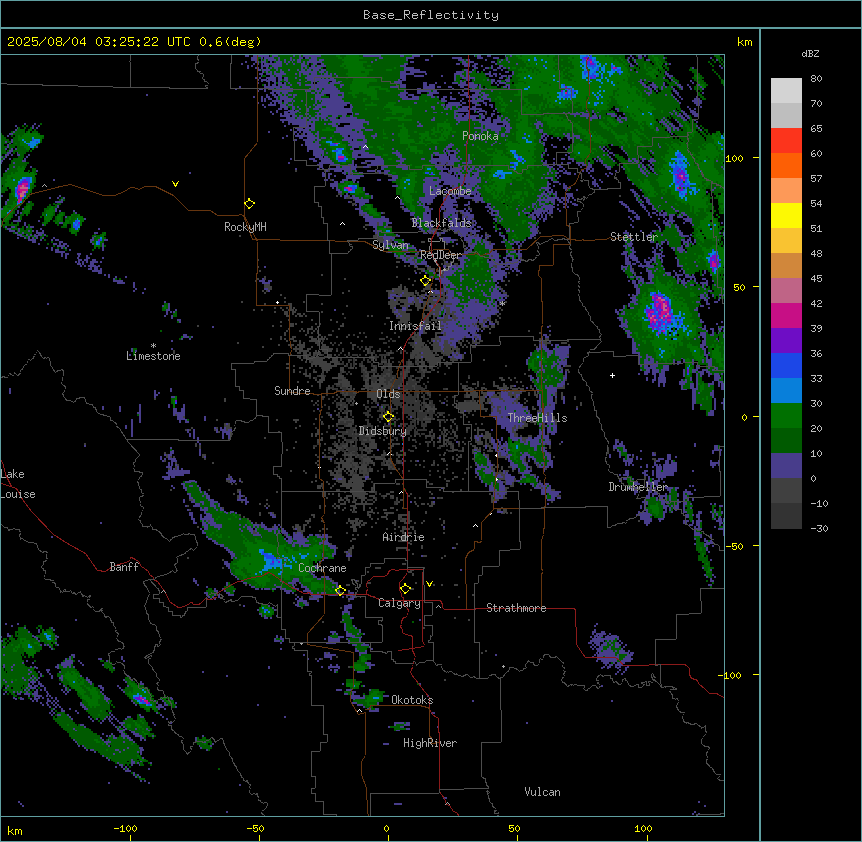
Task: Click the Lacombe city label
Action: (450, 191)
